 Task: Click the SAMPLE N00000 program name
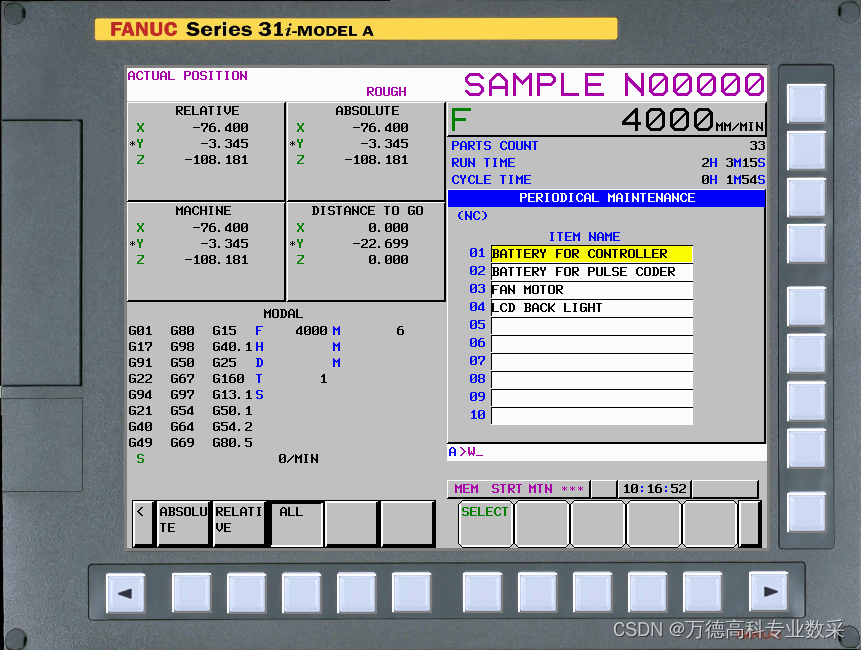point(614,85)
